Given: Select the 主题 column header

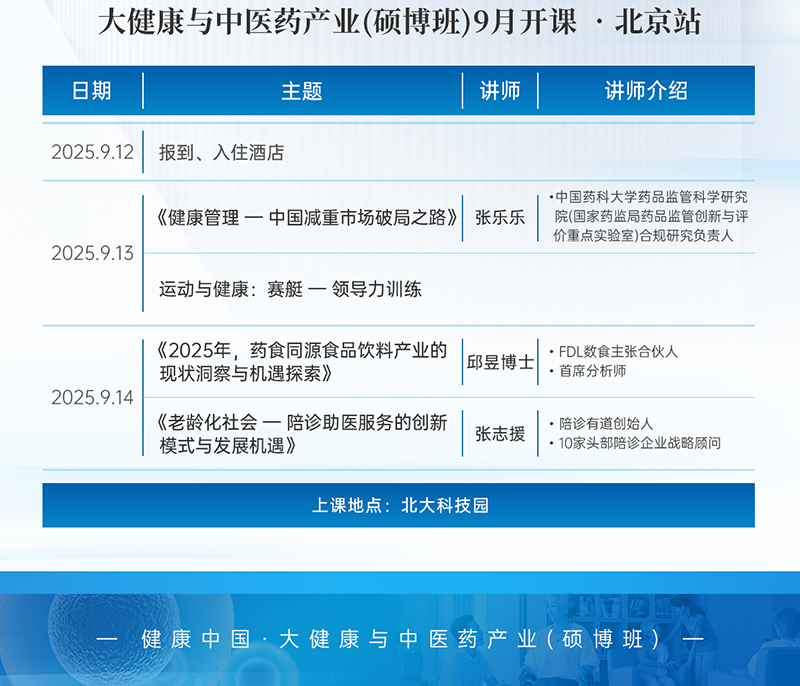Looking at the screenshot, I should point(301,91).
